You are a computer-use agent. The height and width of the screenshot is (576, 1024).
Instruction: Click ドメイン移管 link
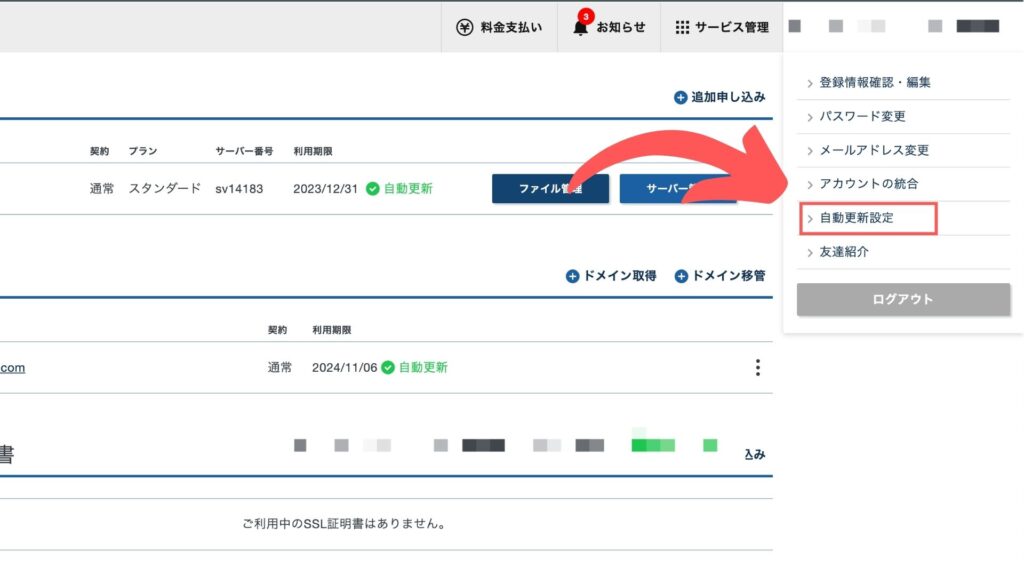tap(720, 276)
